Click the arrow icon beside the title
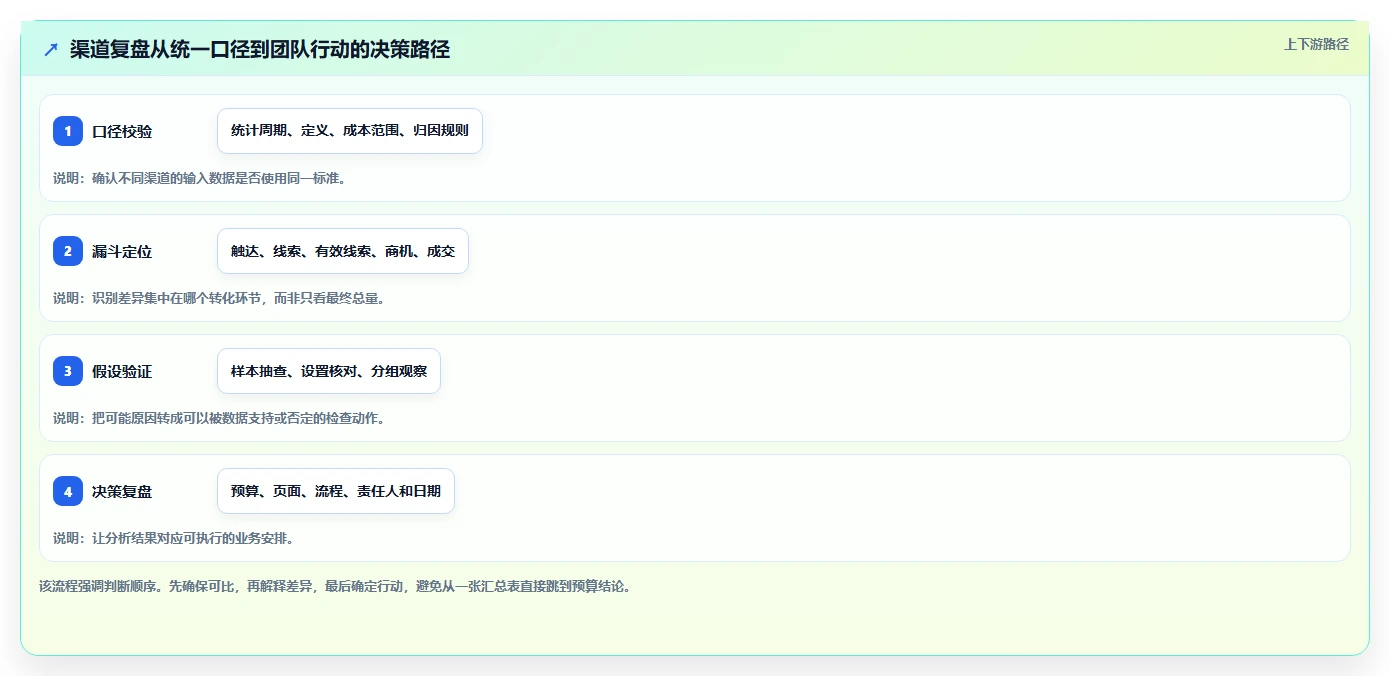1390x676 pixels. [51, 50]
